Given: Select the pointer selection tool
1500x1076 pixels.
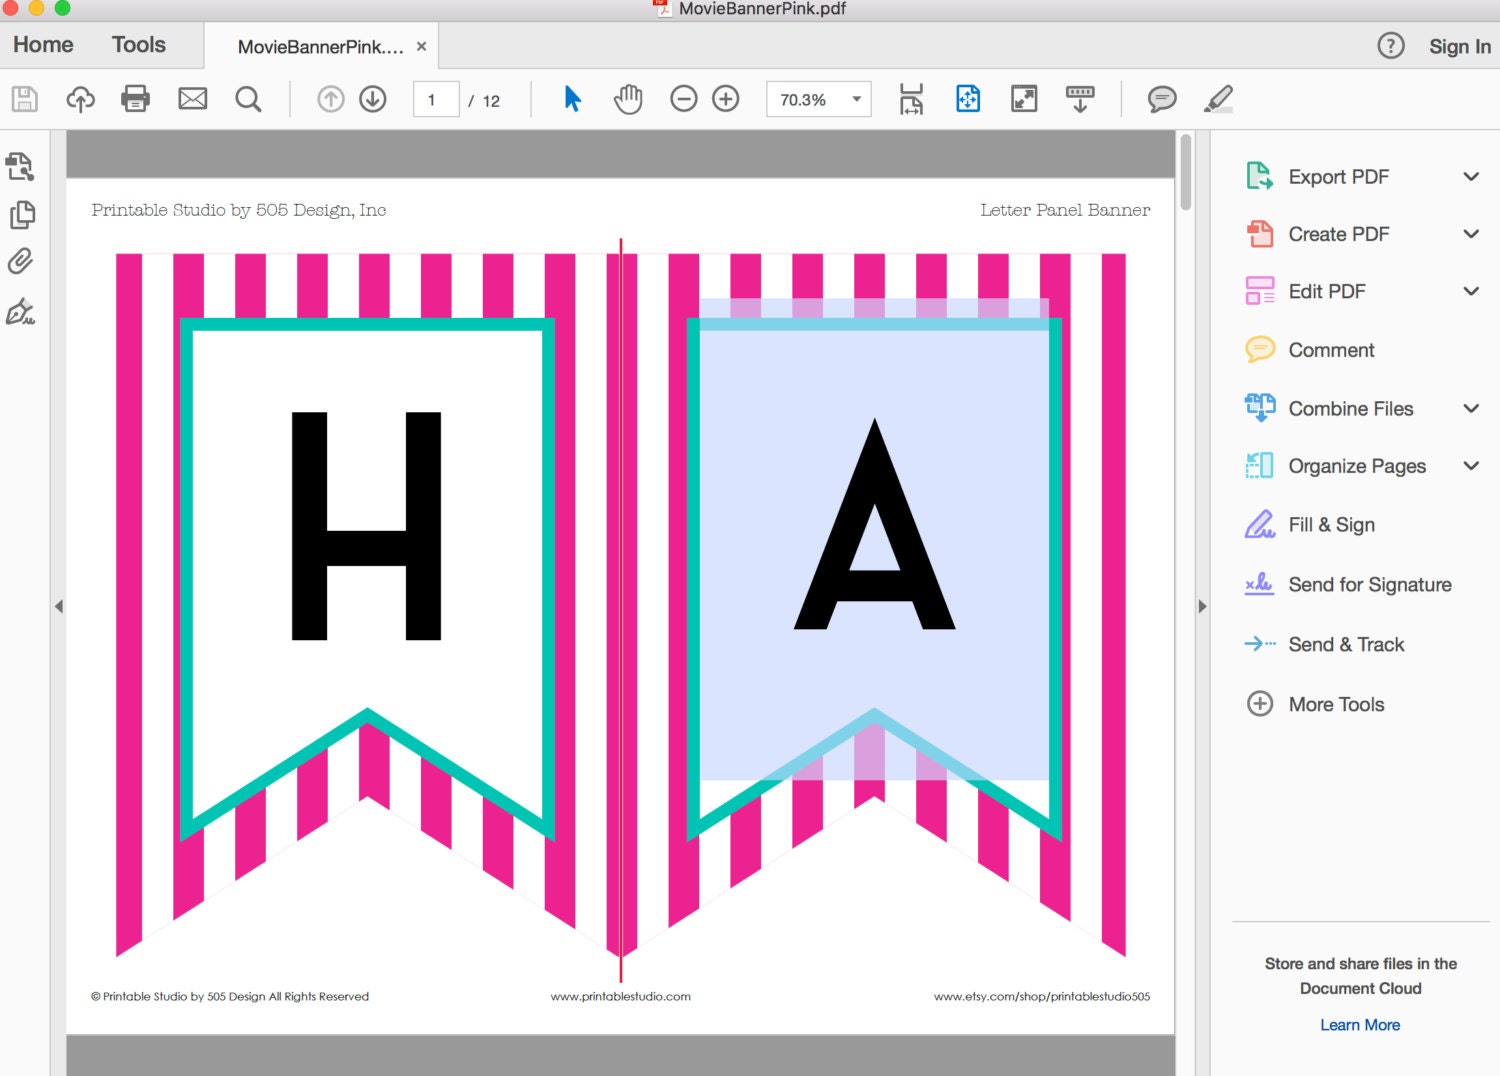Looking at the screenshot, I should (x=570, y=98).
